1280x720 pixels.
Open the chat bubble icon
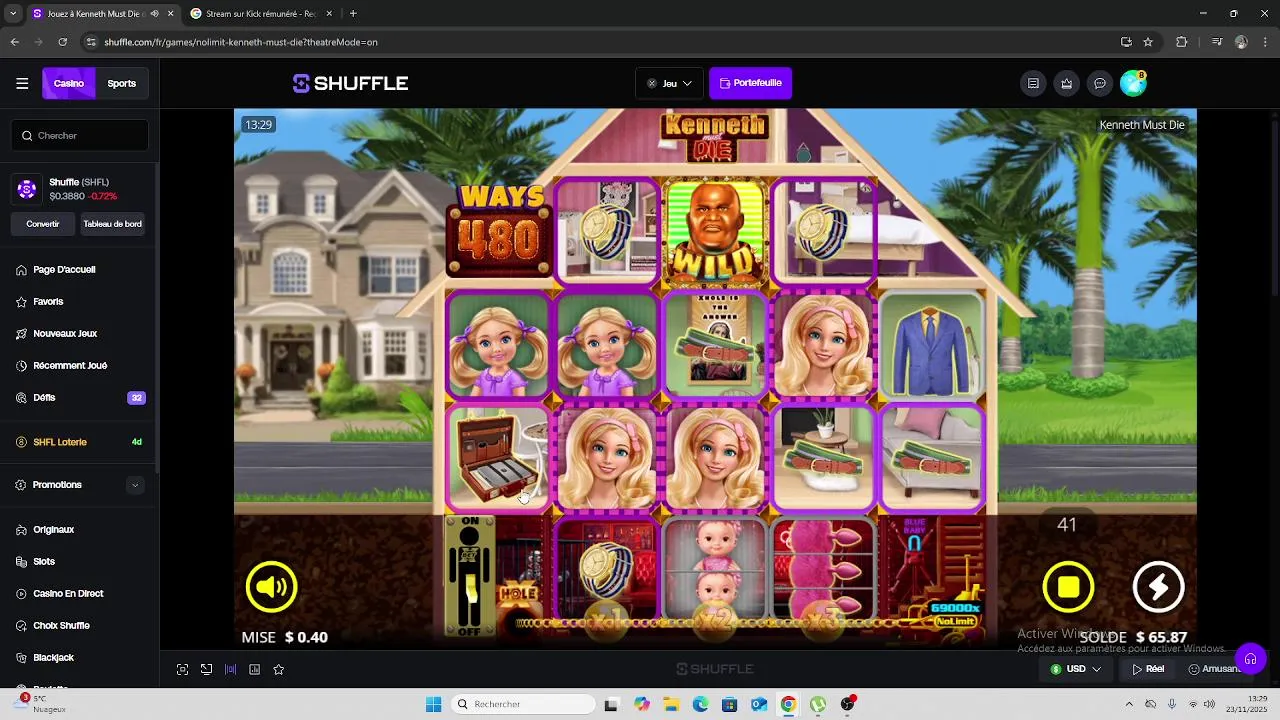point(1100,84)
